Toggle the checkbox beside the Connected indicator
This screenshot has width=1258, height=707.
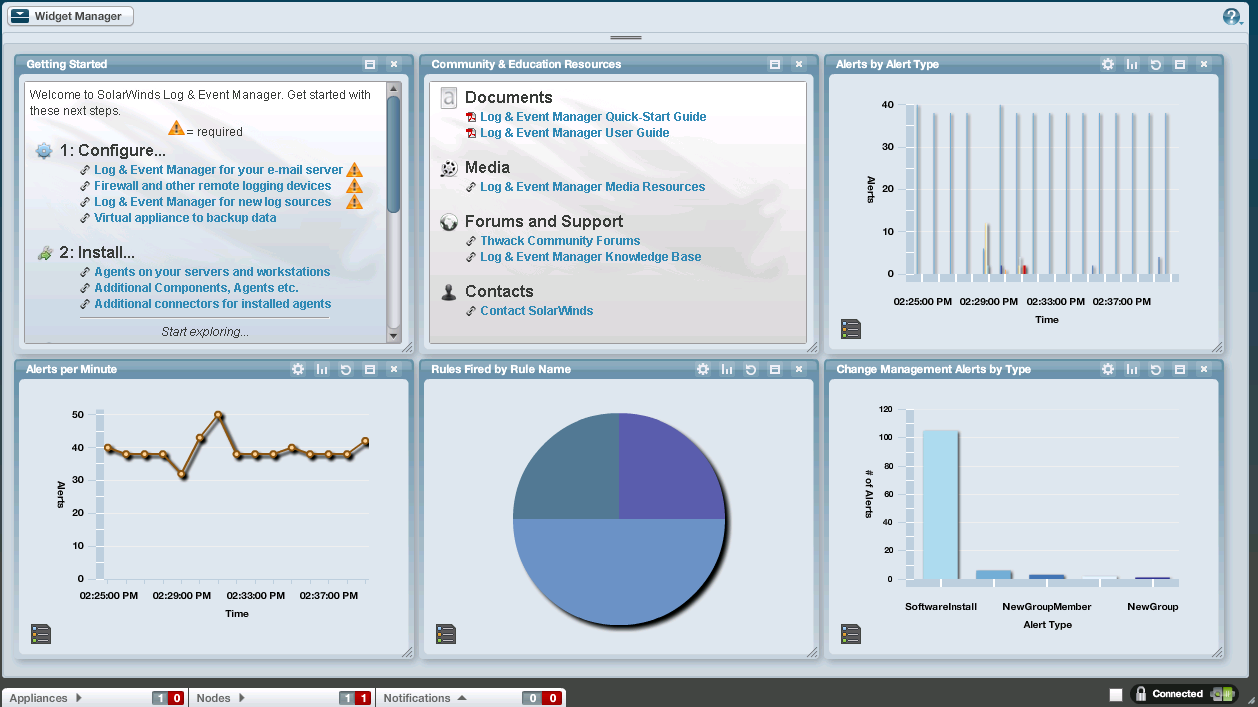1116,695
